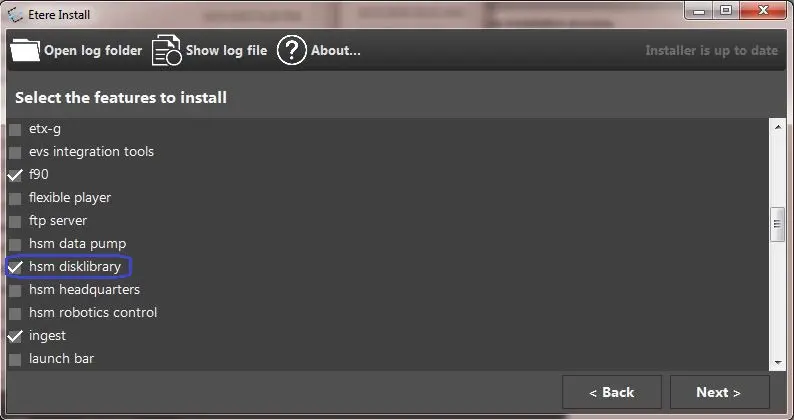The width and height of the screenshot is (794, 420).
Task: Uncheck the hsm disklibrary checkbox
Action: tap(15, 267)
